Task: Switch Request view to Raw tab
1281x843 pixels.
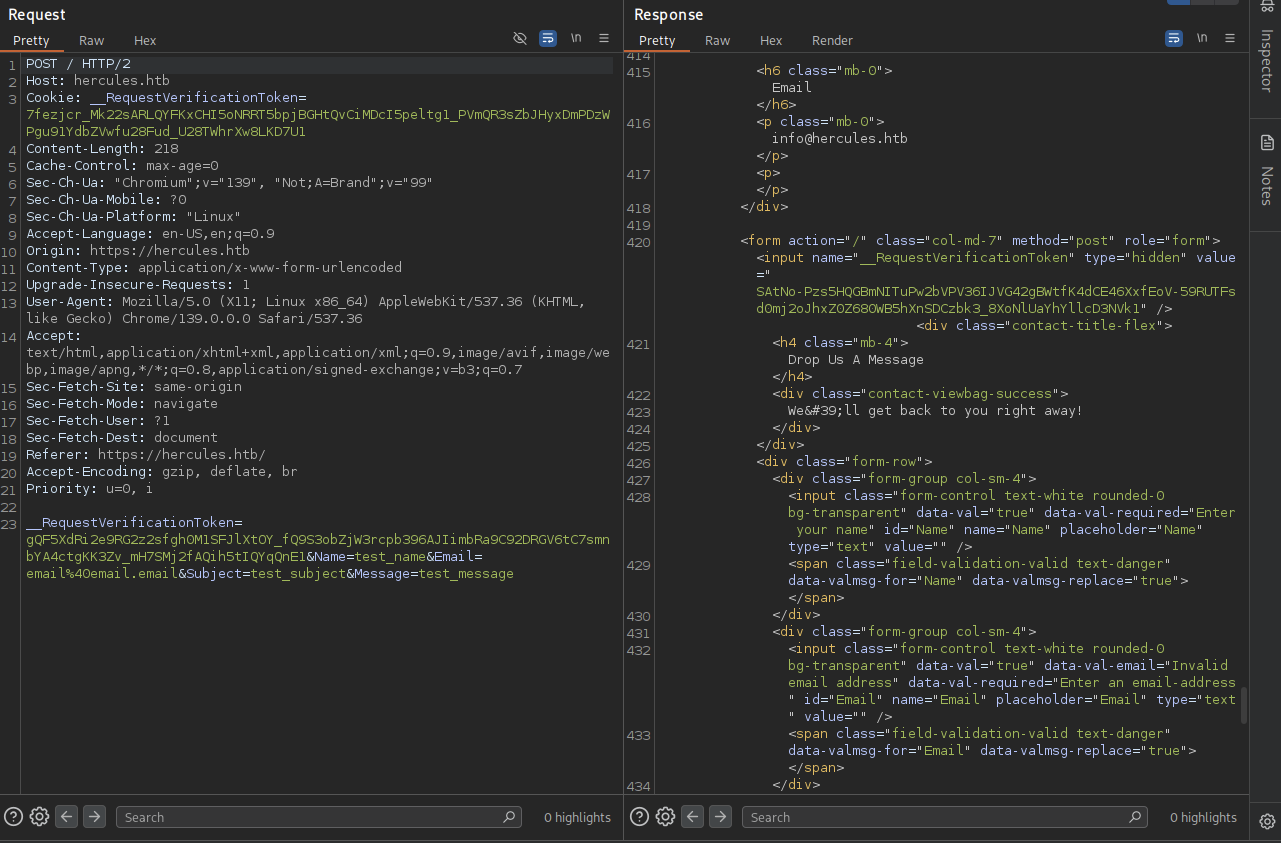Action: [92, 40]
